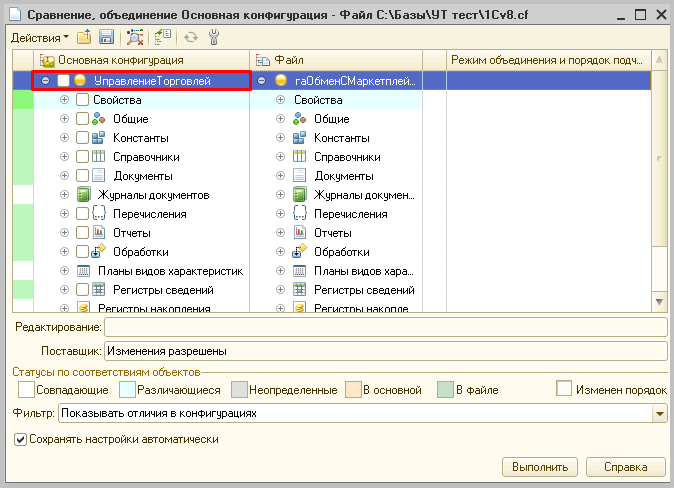The image size is (674, 488).
Task: Click the Документы icon in Файл column
Action: click(x=299, y=175)
